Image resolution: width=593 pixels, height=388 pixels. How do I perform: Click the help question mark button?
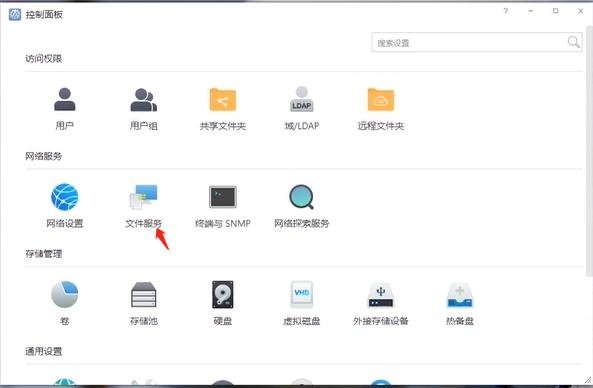(506, 11)
